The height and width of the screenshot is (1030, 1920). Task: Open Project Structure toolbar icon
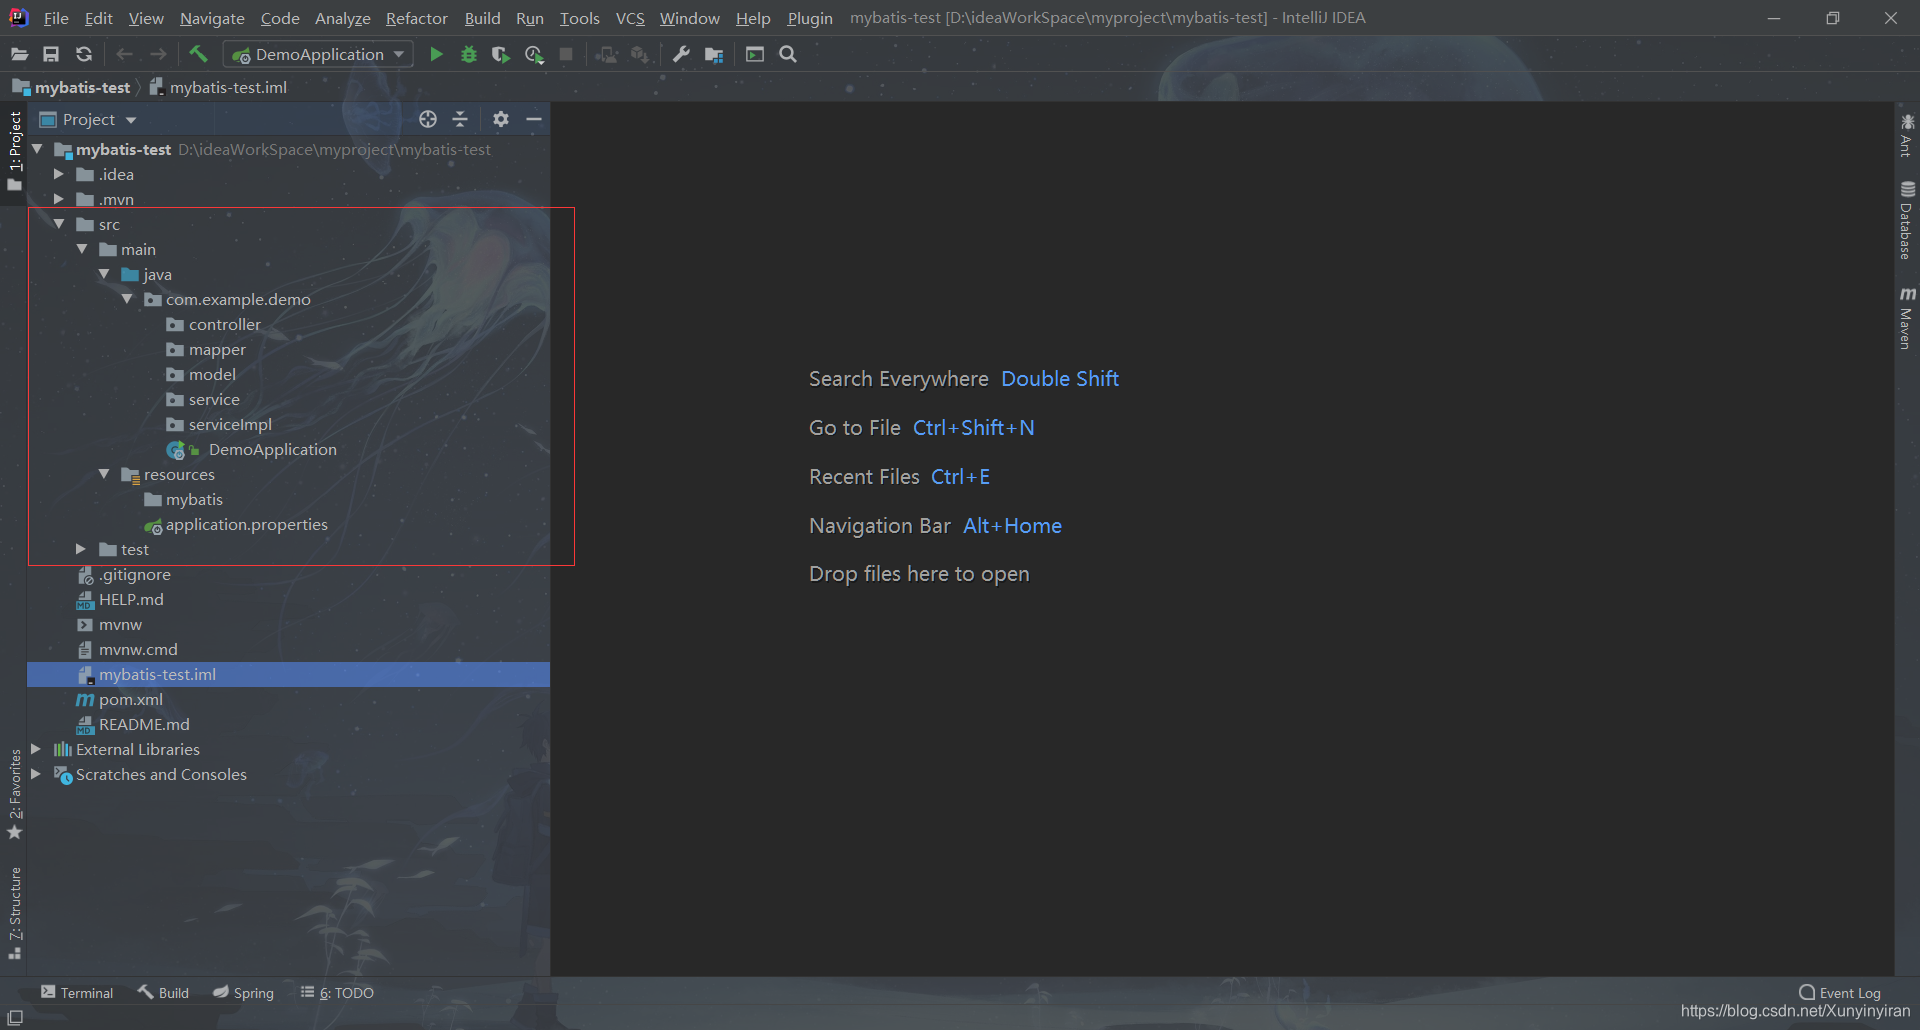tap(714, 55)
